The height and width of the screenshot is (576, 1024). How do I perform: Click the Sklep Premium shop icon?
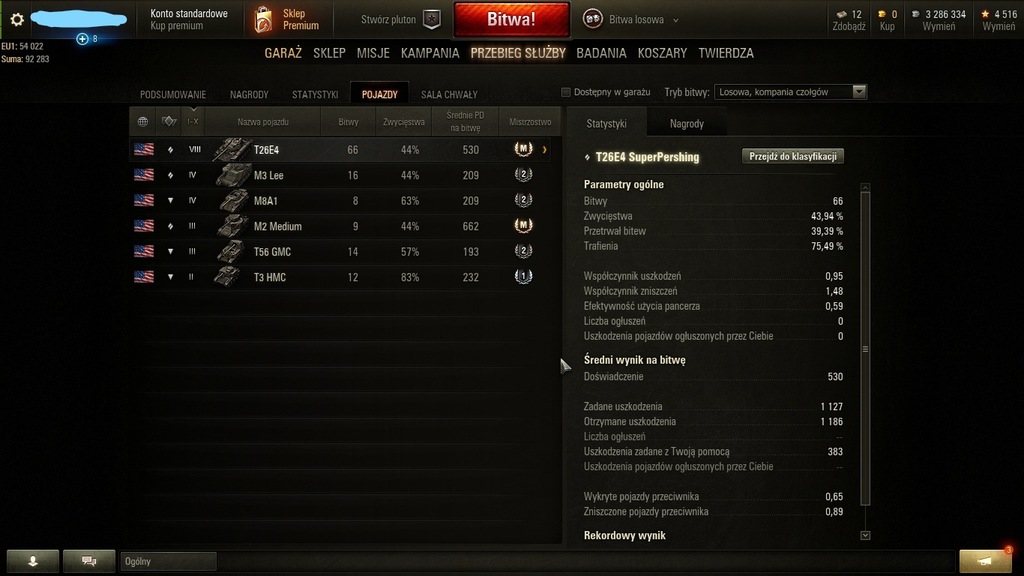click(263, 20)
